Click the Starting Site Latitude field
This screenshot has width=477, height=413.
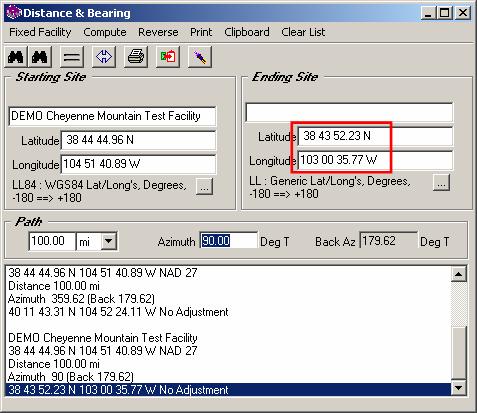point(138,140)
